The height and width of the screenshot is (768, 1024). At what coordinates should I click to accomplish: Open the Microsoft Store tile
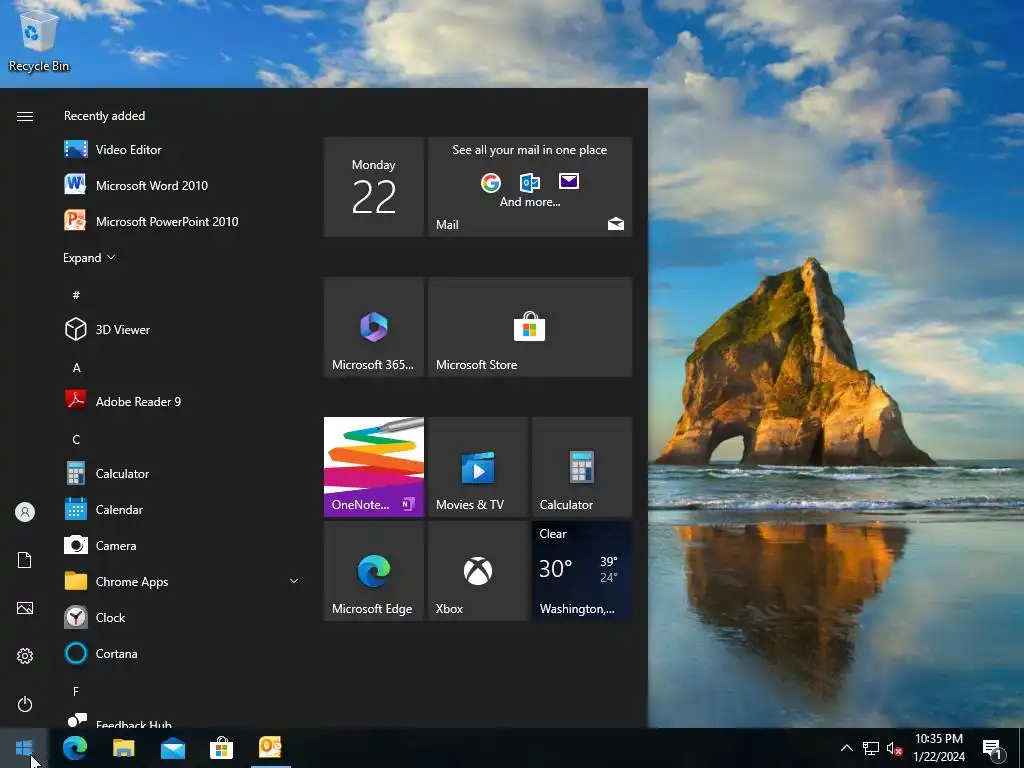coord(530,327)
